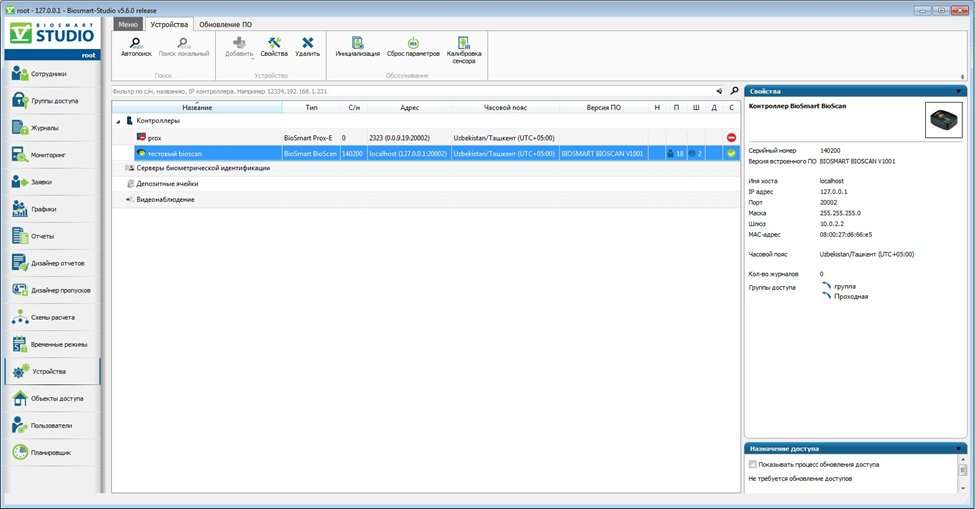Click Не требуется обновление доступов text
975x509 pixels.
coord(800,479)
